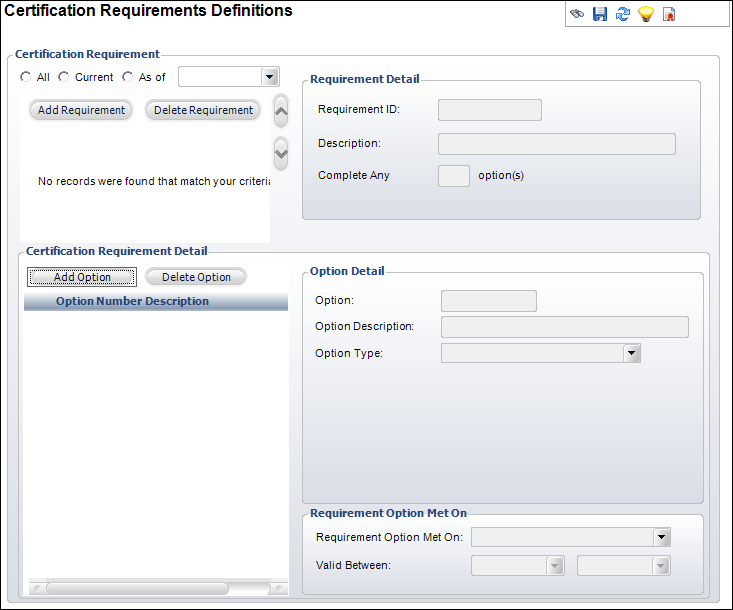The height and width of the screenshot is (610, 733).
Task: Open the As of date dropdown
Action: (x=268, y=77)
